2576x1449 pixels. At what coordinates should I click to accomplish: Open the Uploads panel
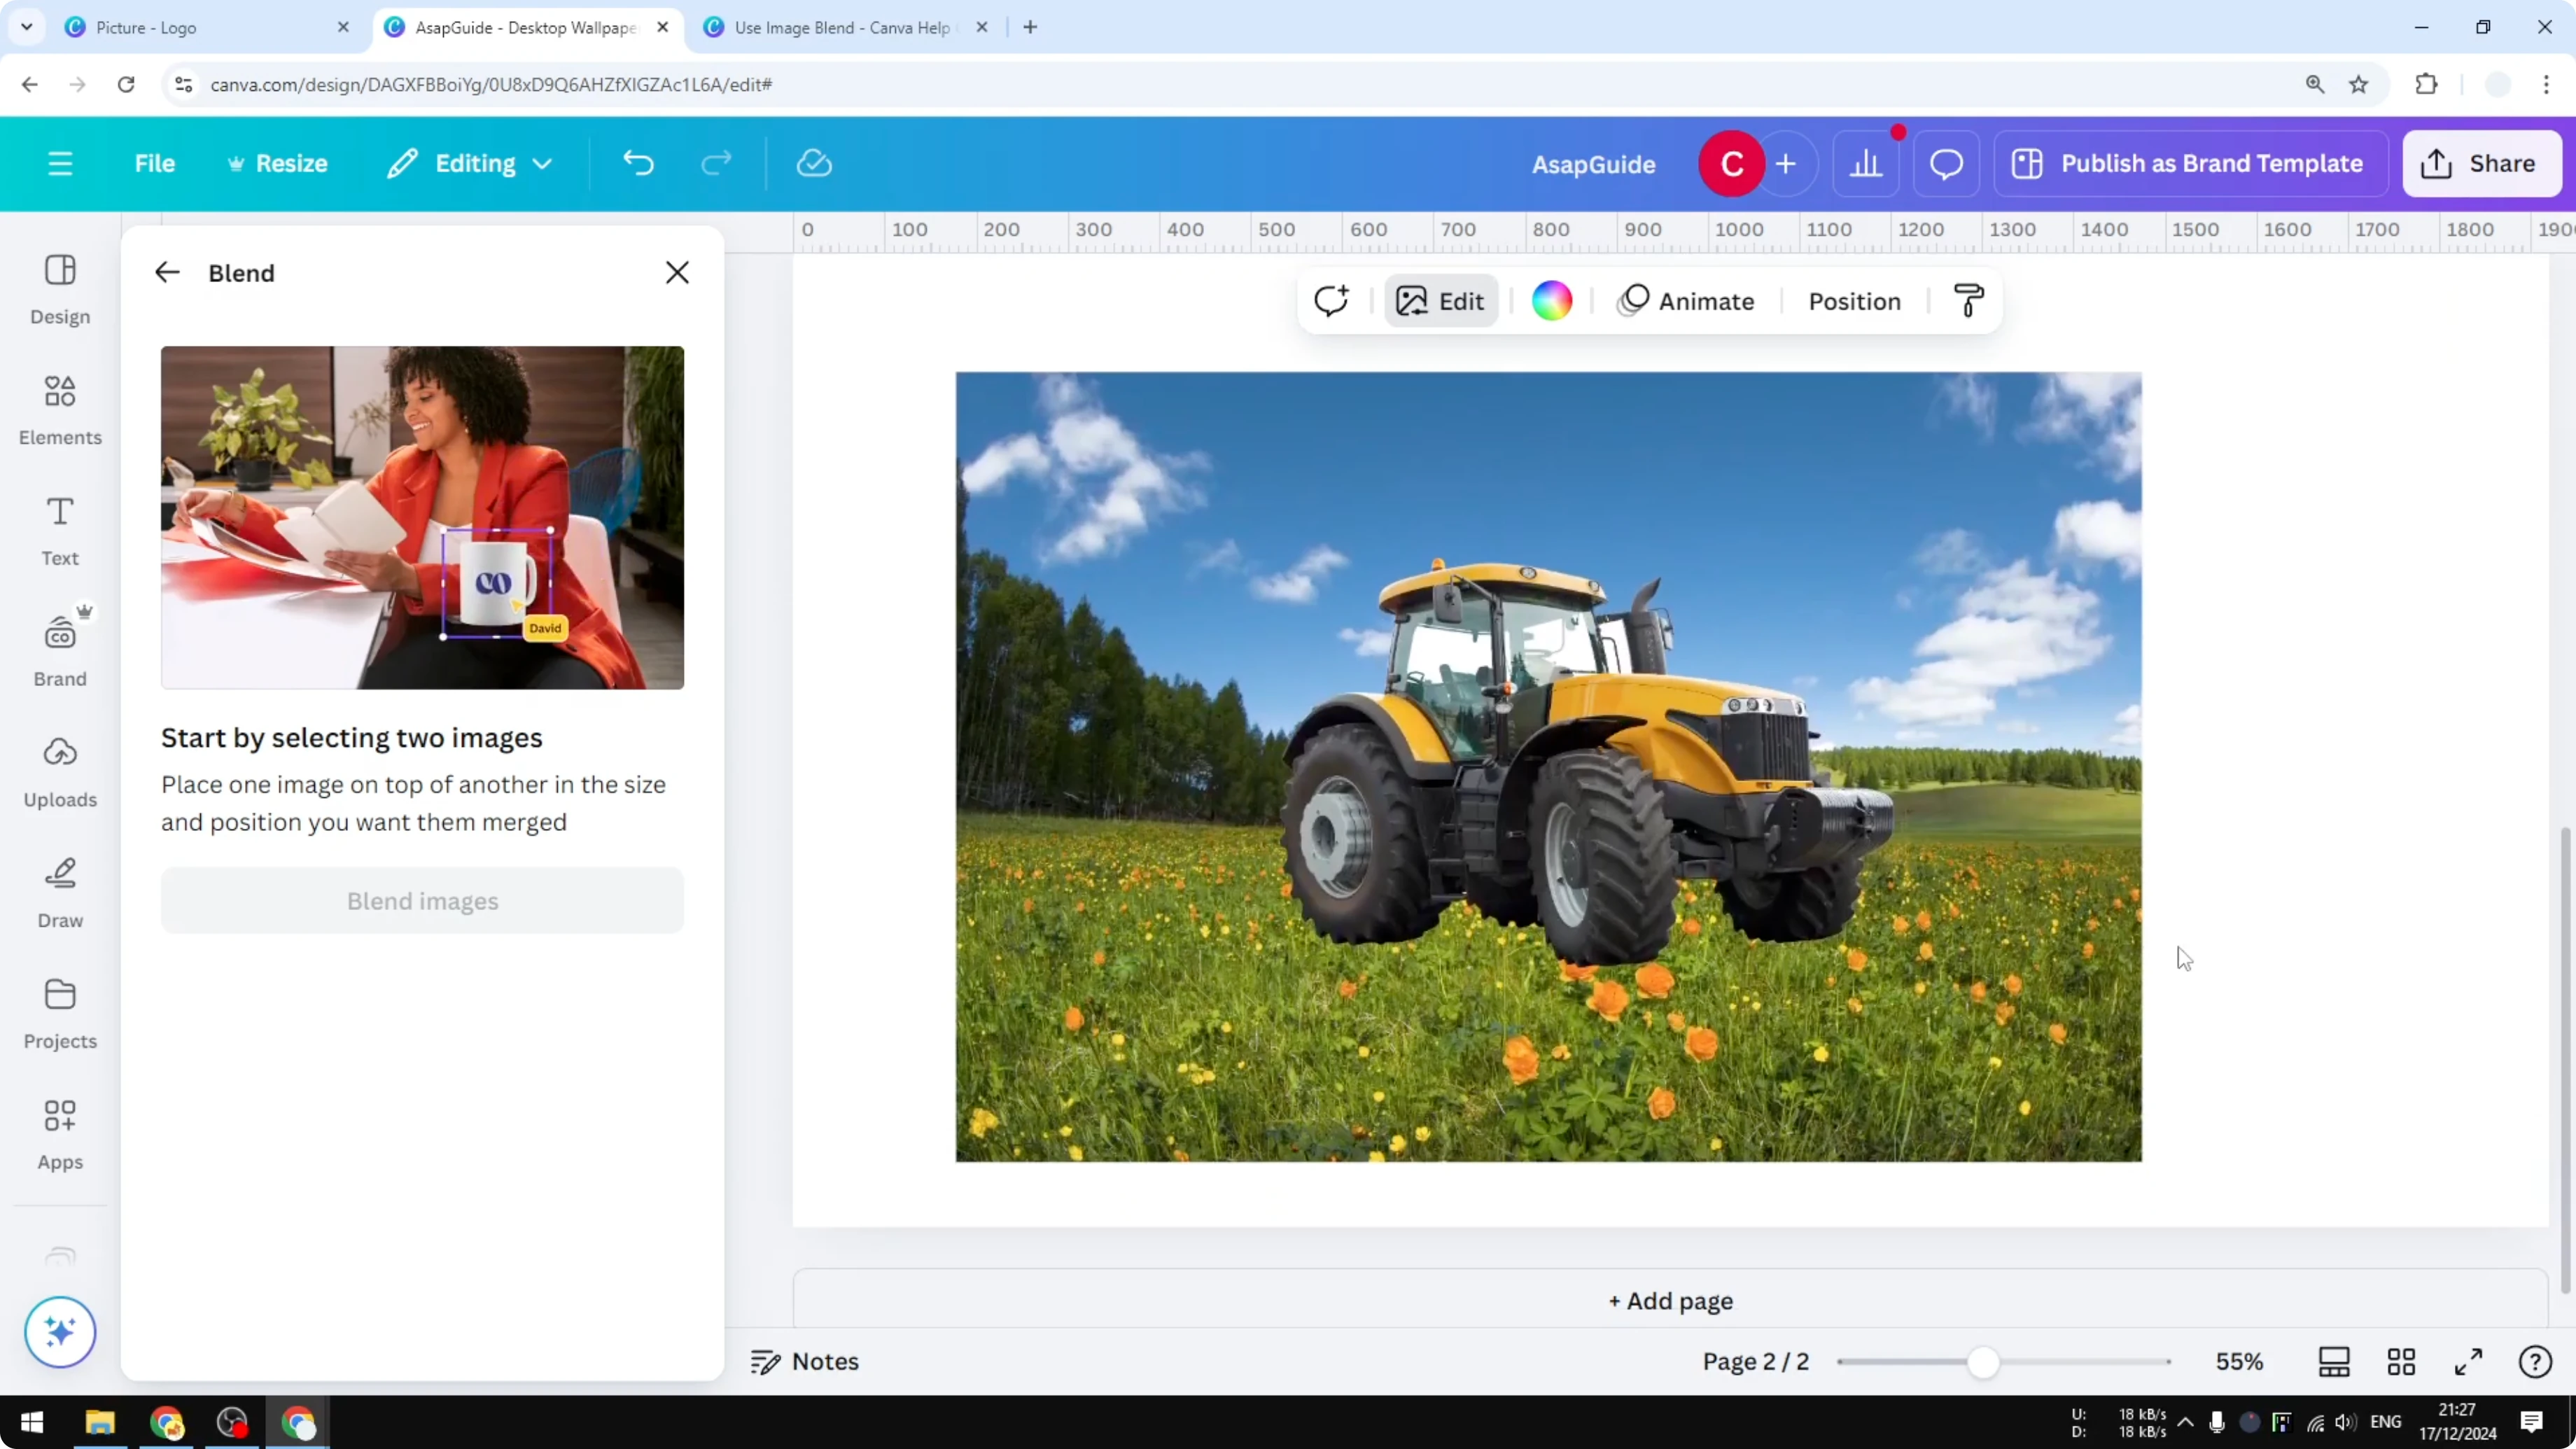point(59,770)
